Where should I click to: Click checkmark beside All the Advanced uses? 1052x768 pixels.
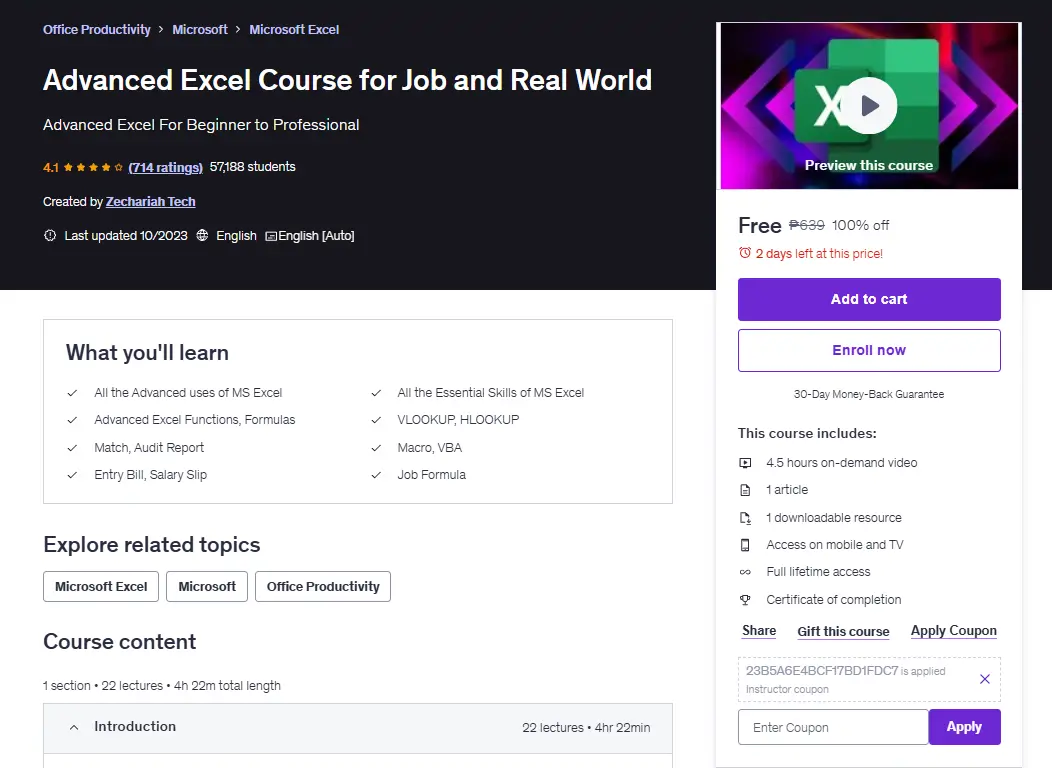click(72, 393)
